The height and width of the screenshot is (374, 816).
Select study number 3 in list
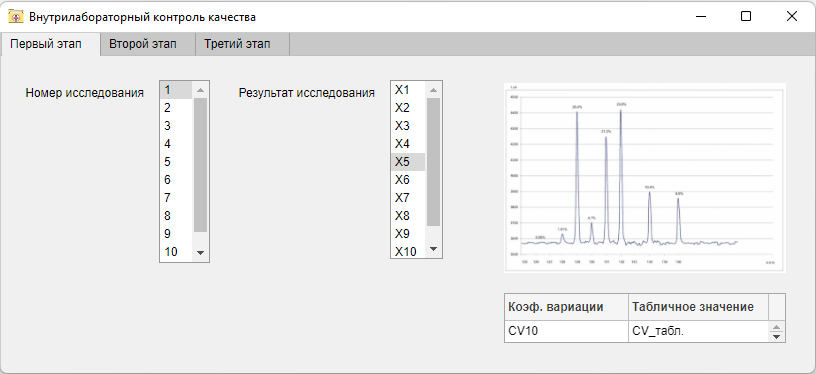pos(176,126)
